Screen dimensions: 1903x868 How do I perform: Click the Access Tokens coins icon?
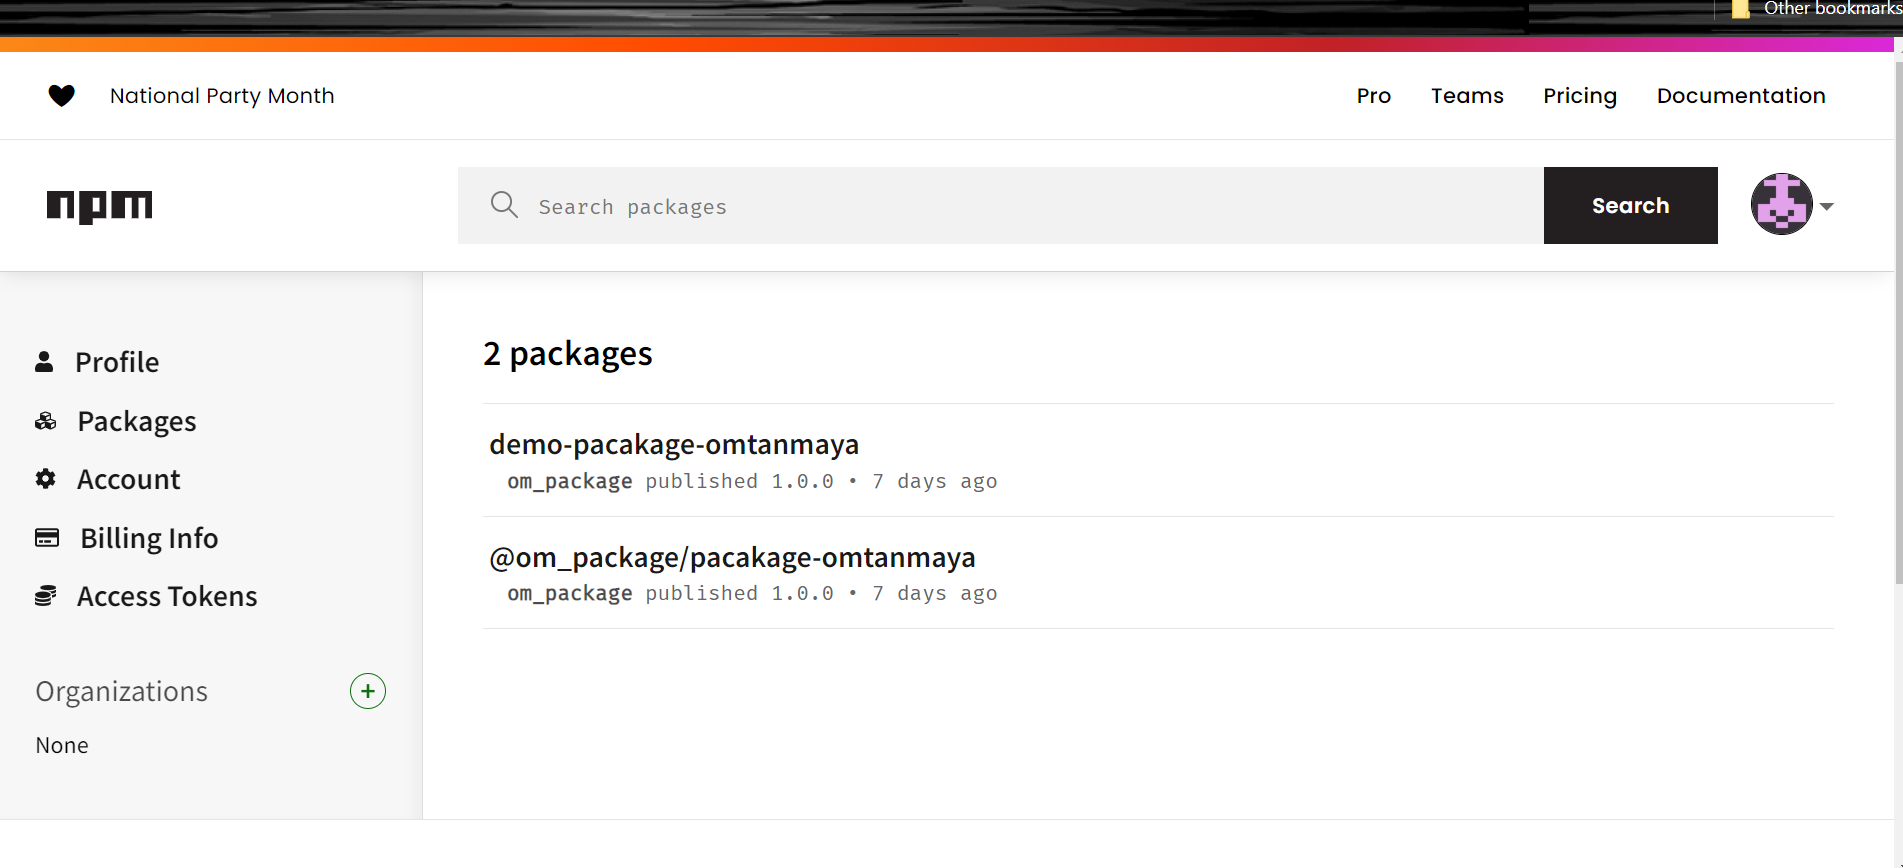click(45, 596)
